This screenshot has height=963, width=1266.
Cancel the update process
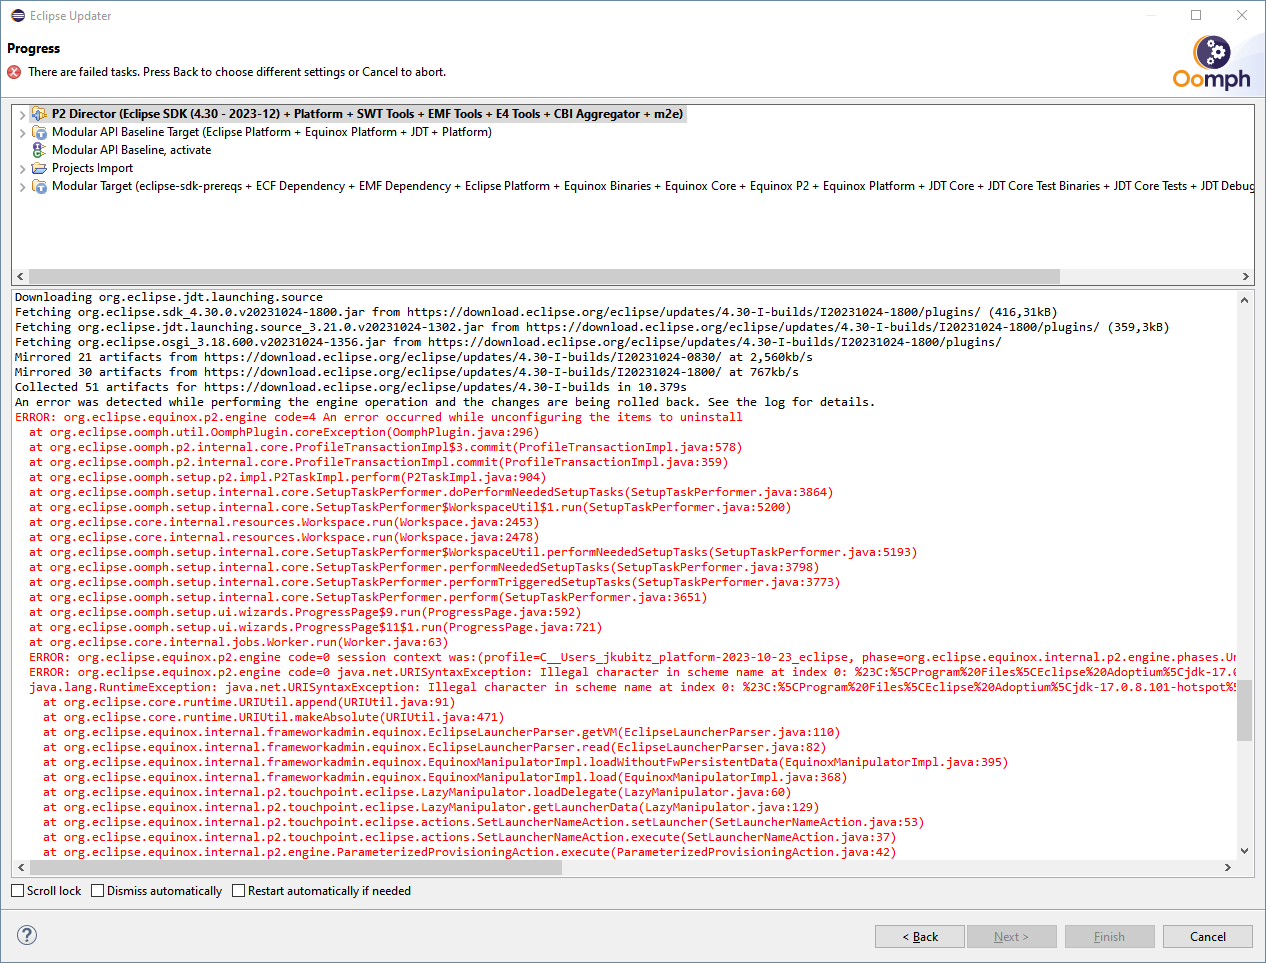point(1207,936)
